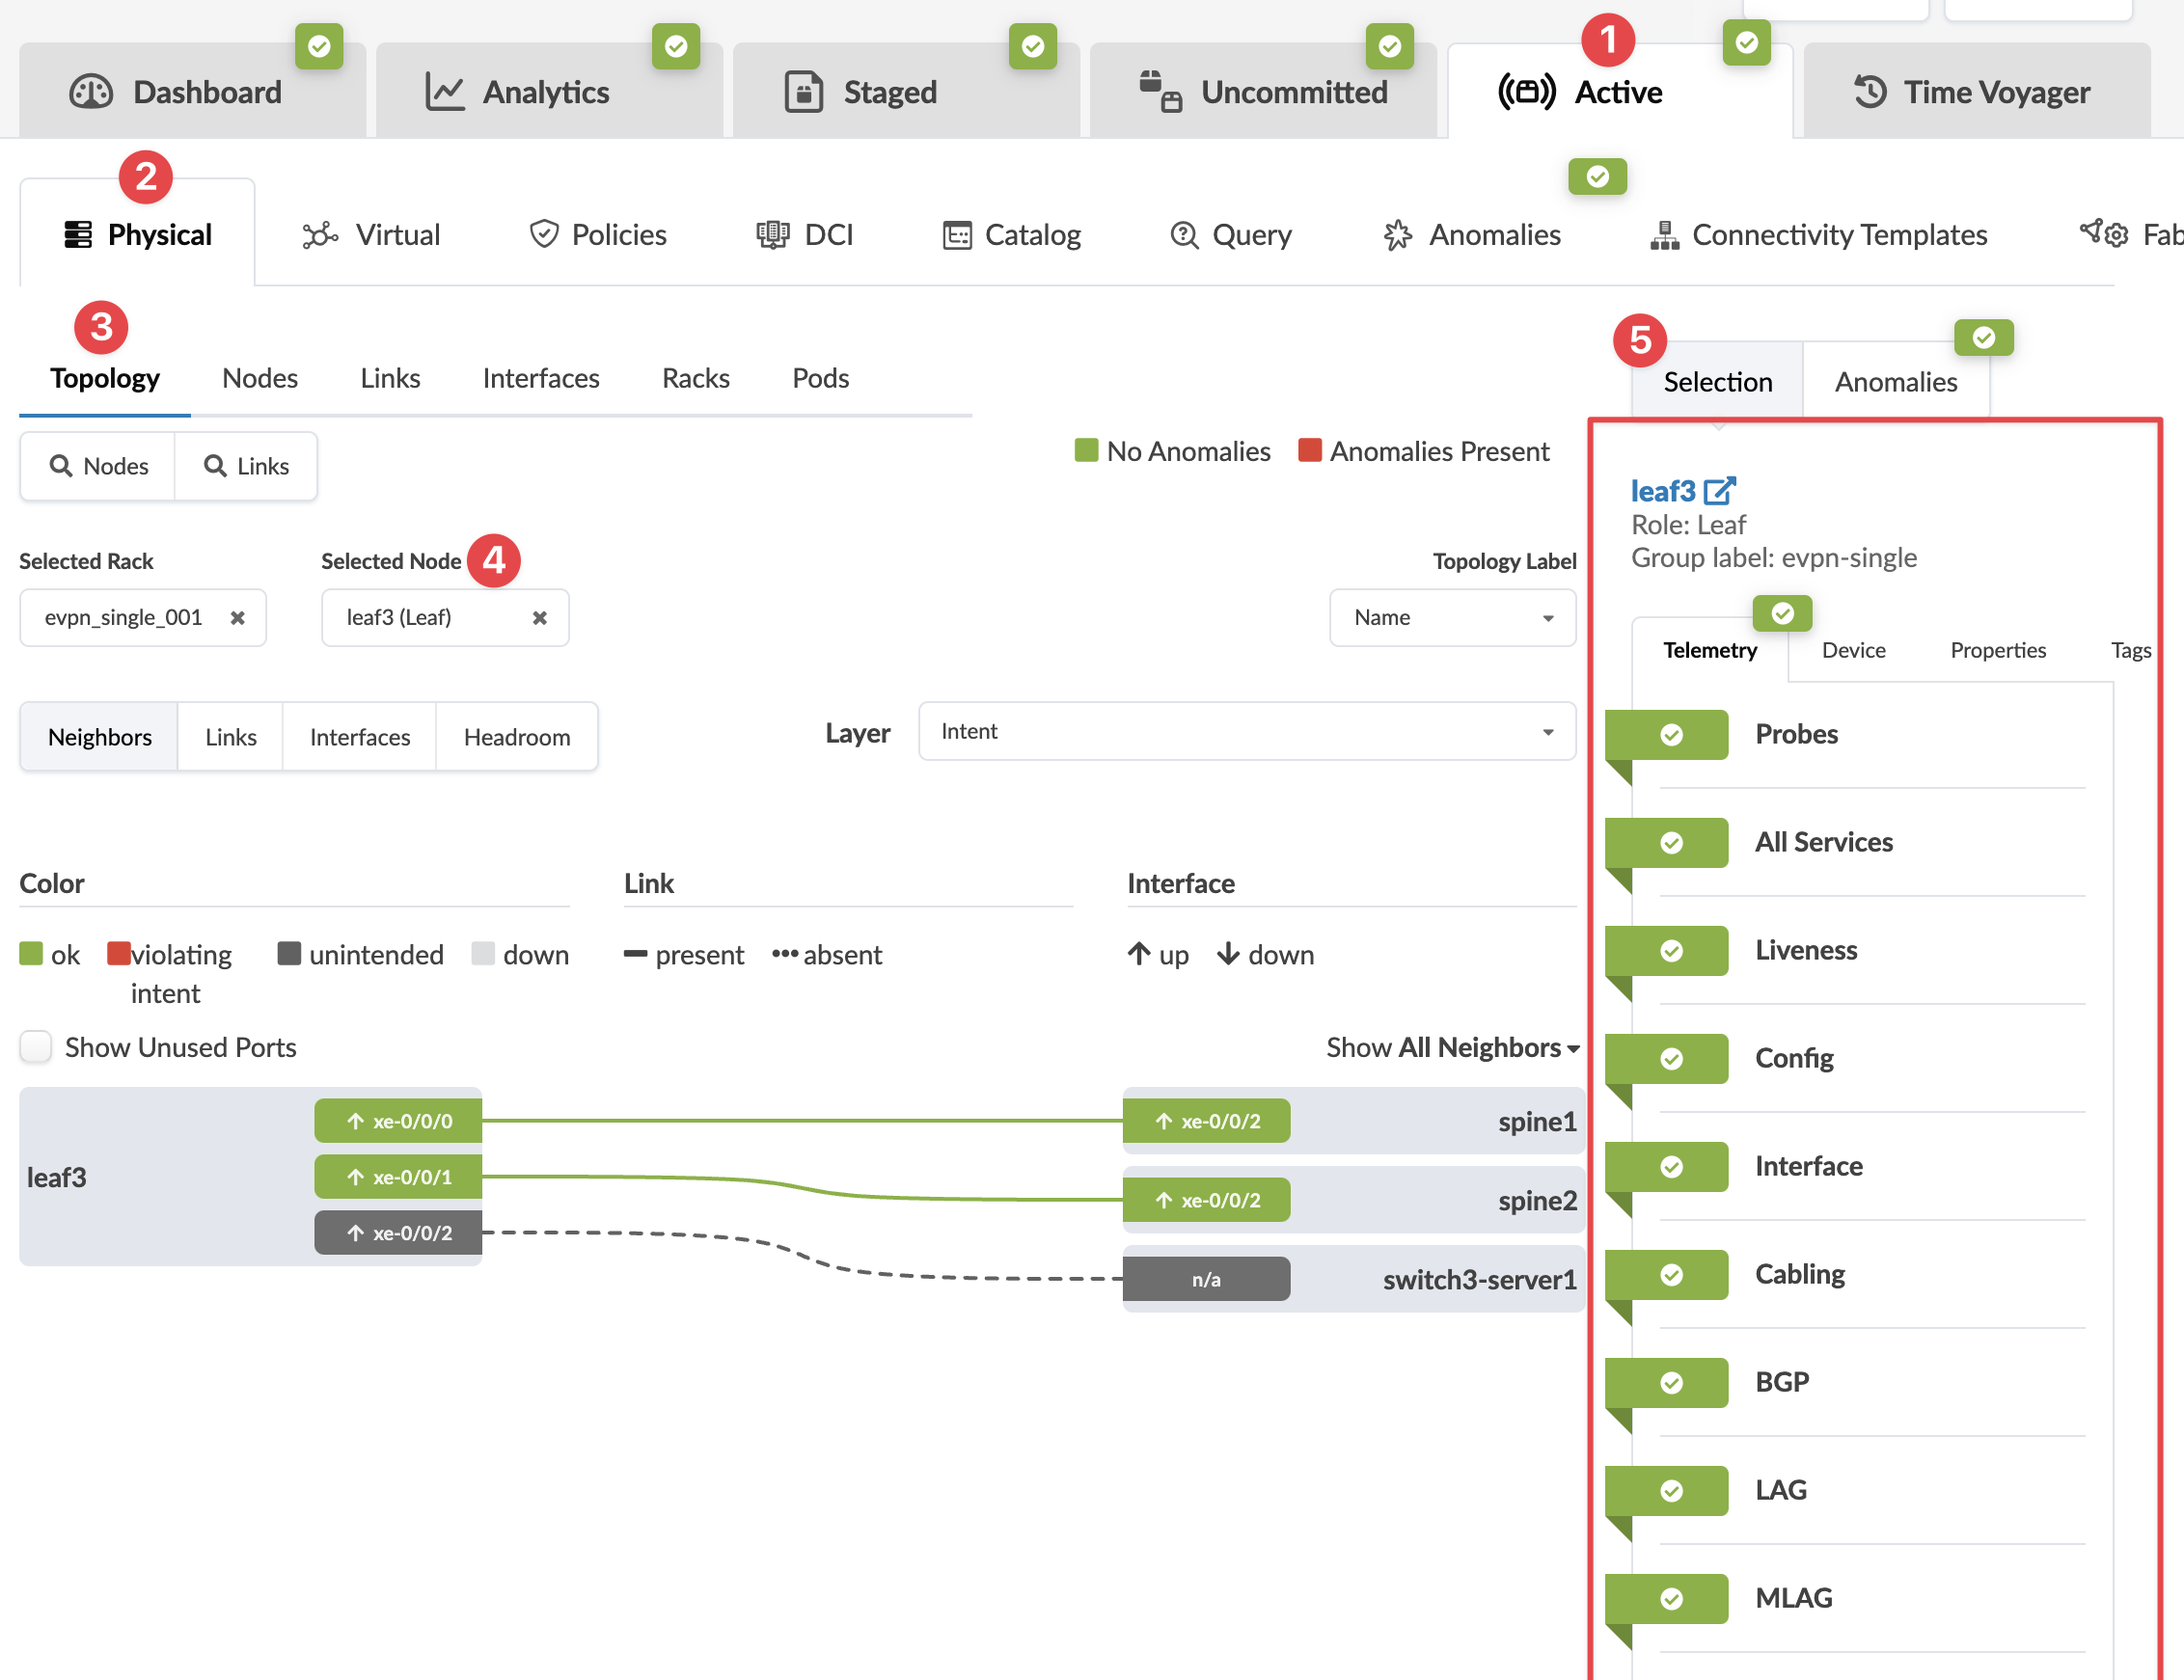
Task: Select the Neighbors view toggle
Action: coord(100,737)
